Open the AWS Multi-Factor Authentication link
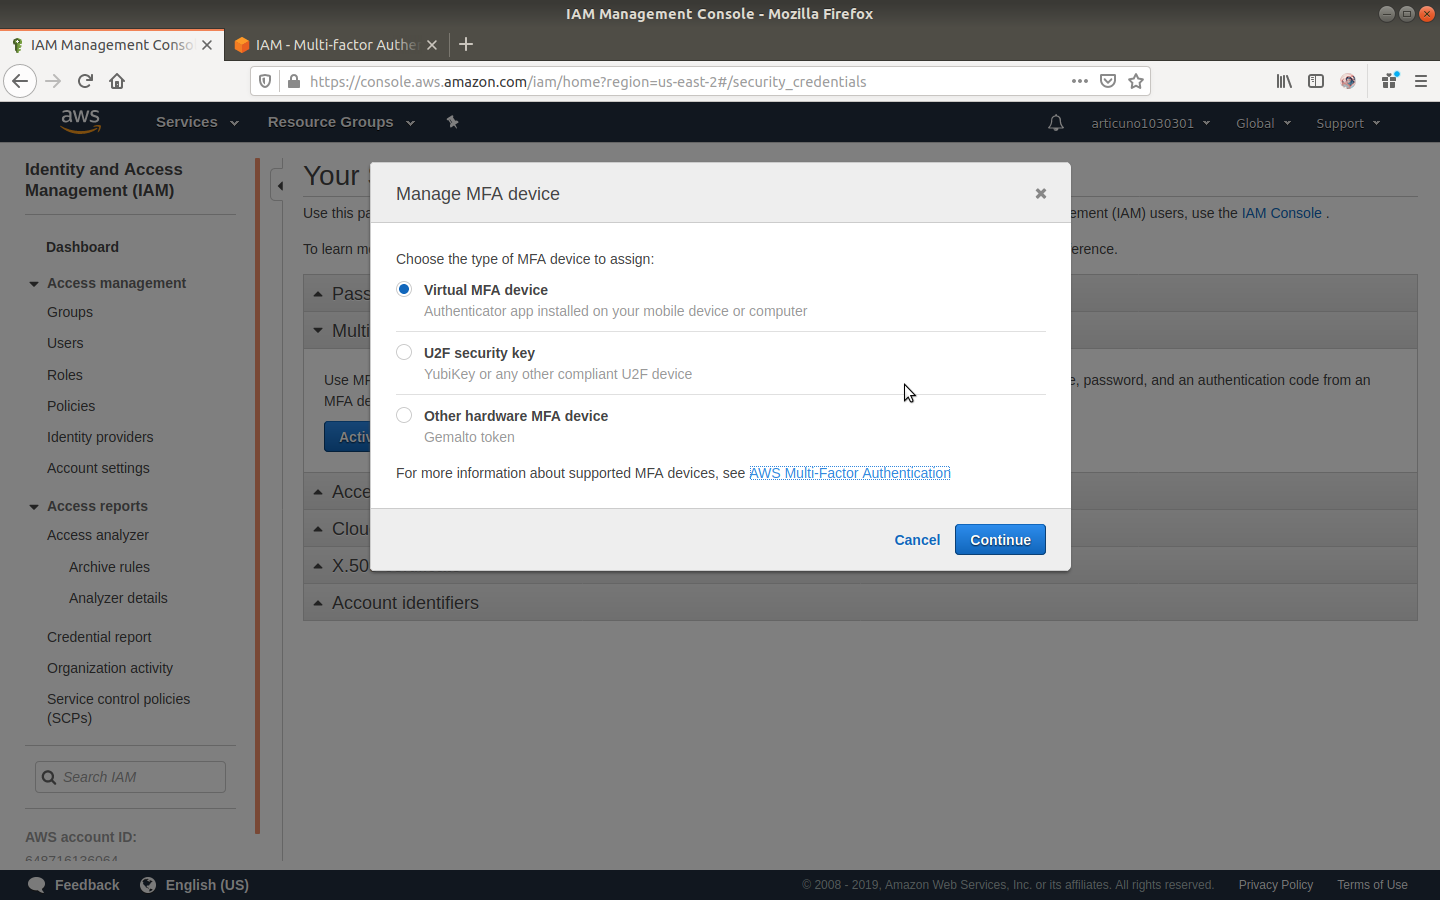Screen dimensions: 1440x900 tap(850, 473)
